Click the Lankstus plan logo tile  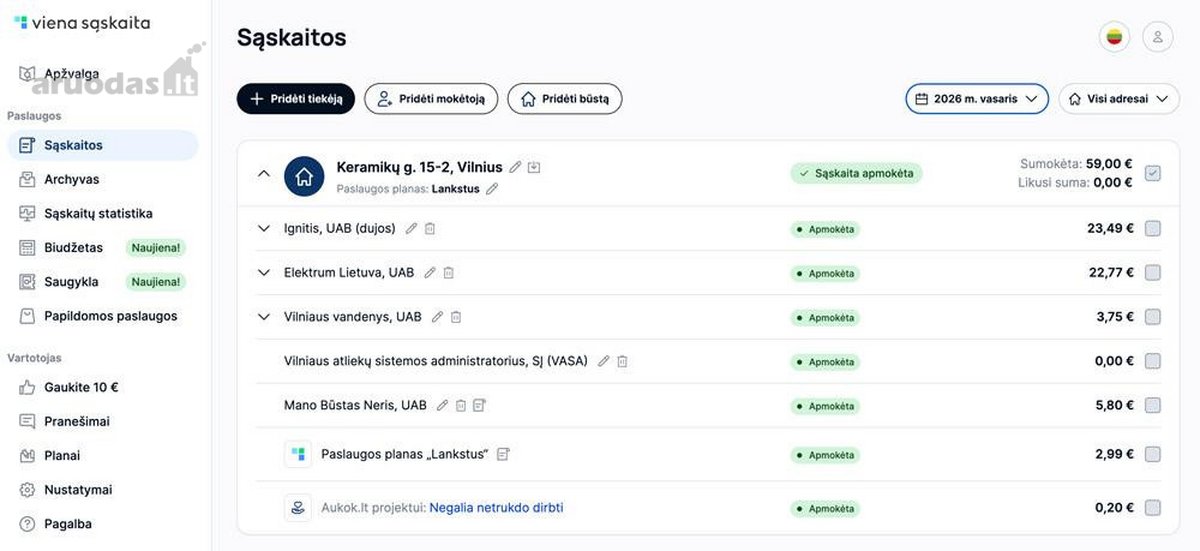[298, 454]
